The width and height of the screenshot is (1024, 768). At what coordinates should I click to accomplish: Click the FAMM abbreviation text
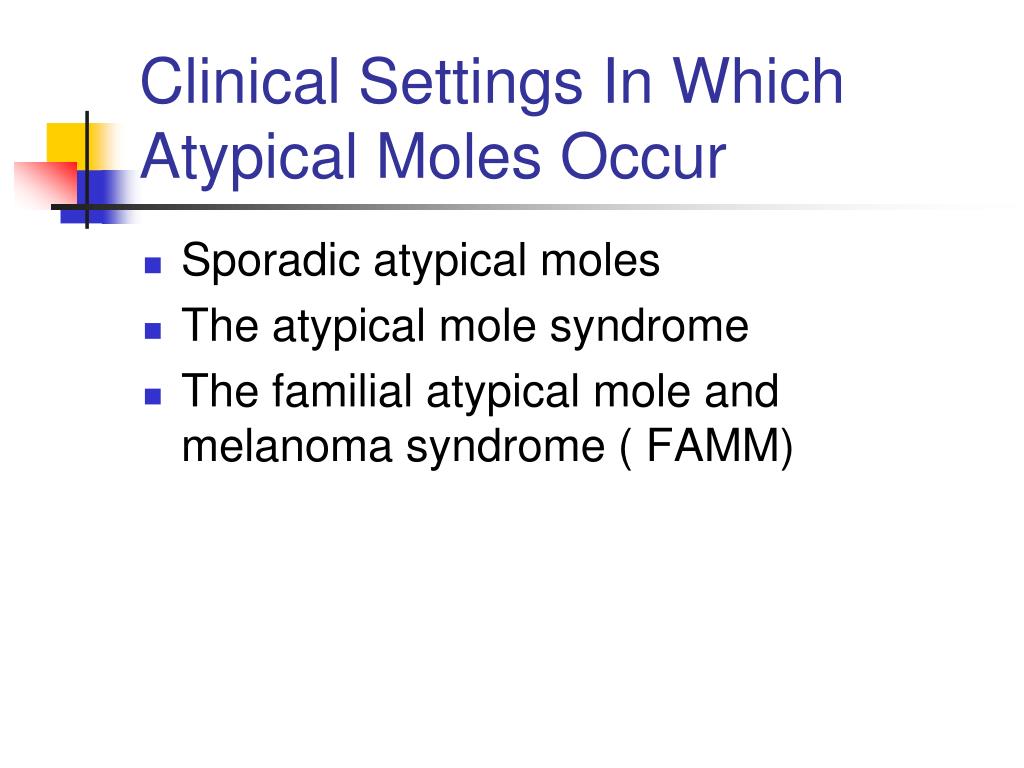[713, 446]
